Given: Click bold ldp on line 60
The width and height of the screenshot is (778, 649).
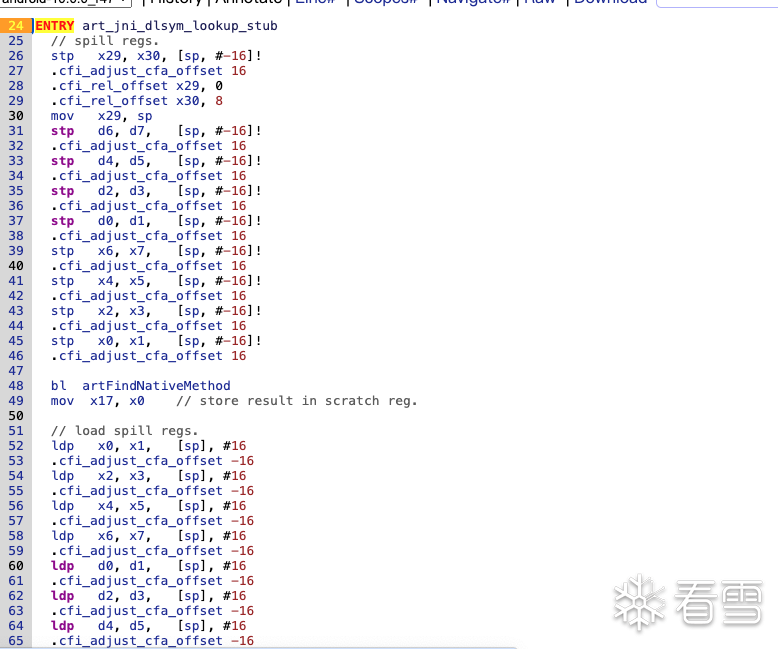Looking at the screenshot, I should 63,566.
